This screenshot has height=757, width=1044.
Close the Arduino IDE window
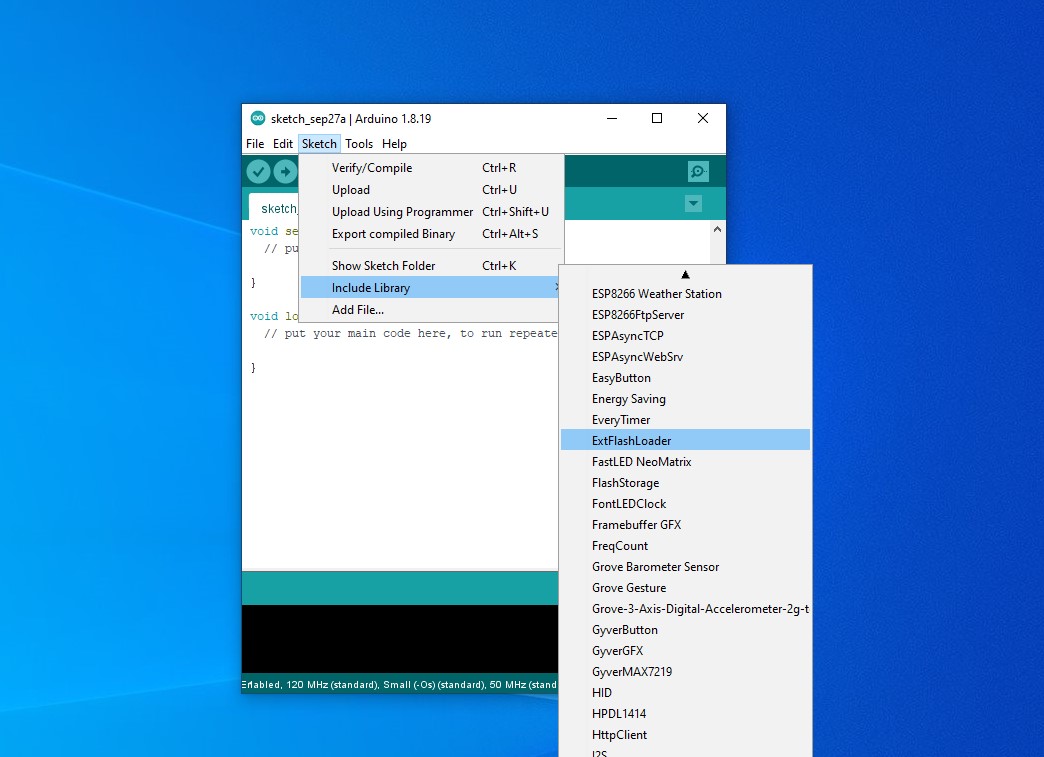click(703, 118)
